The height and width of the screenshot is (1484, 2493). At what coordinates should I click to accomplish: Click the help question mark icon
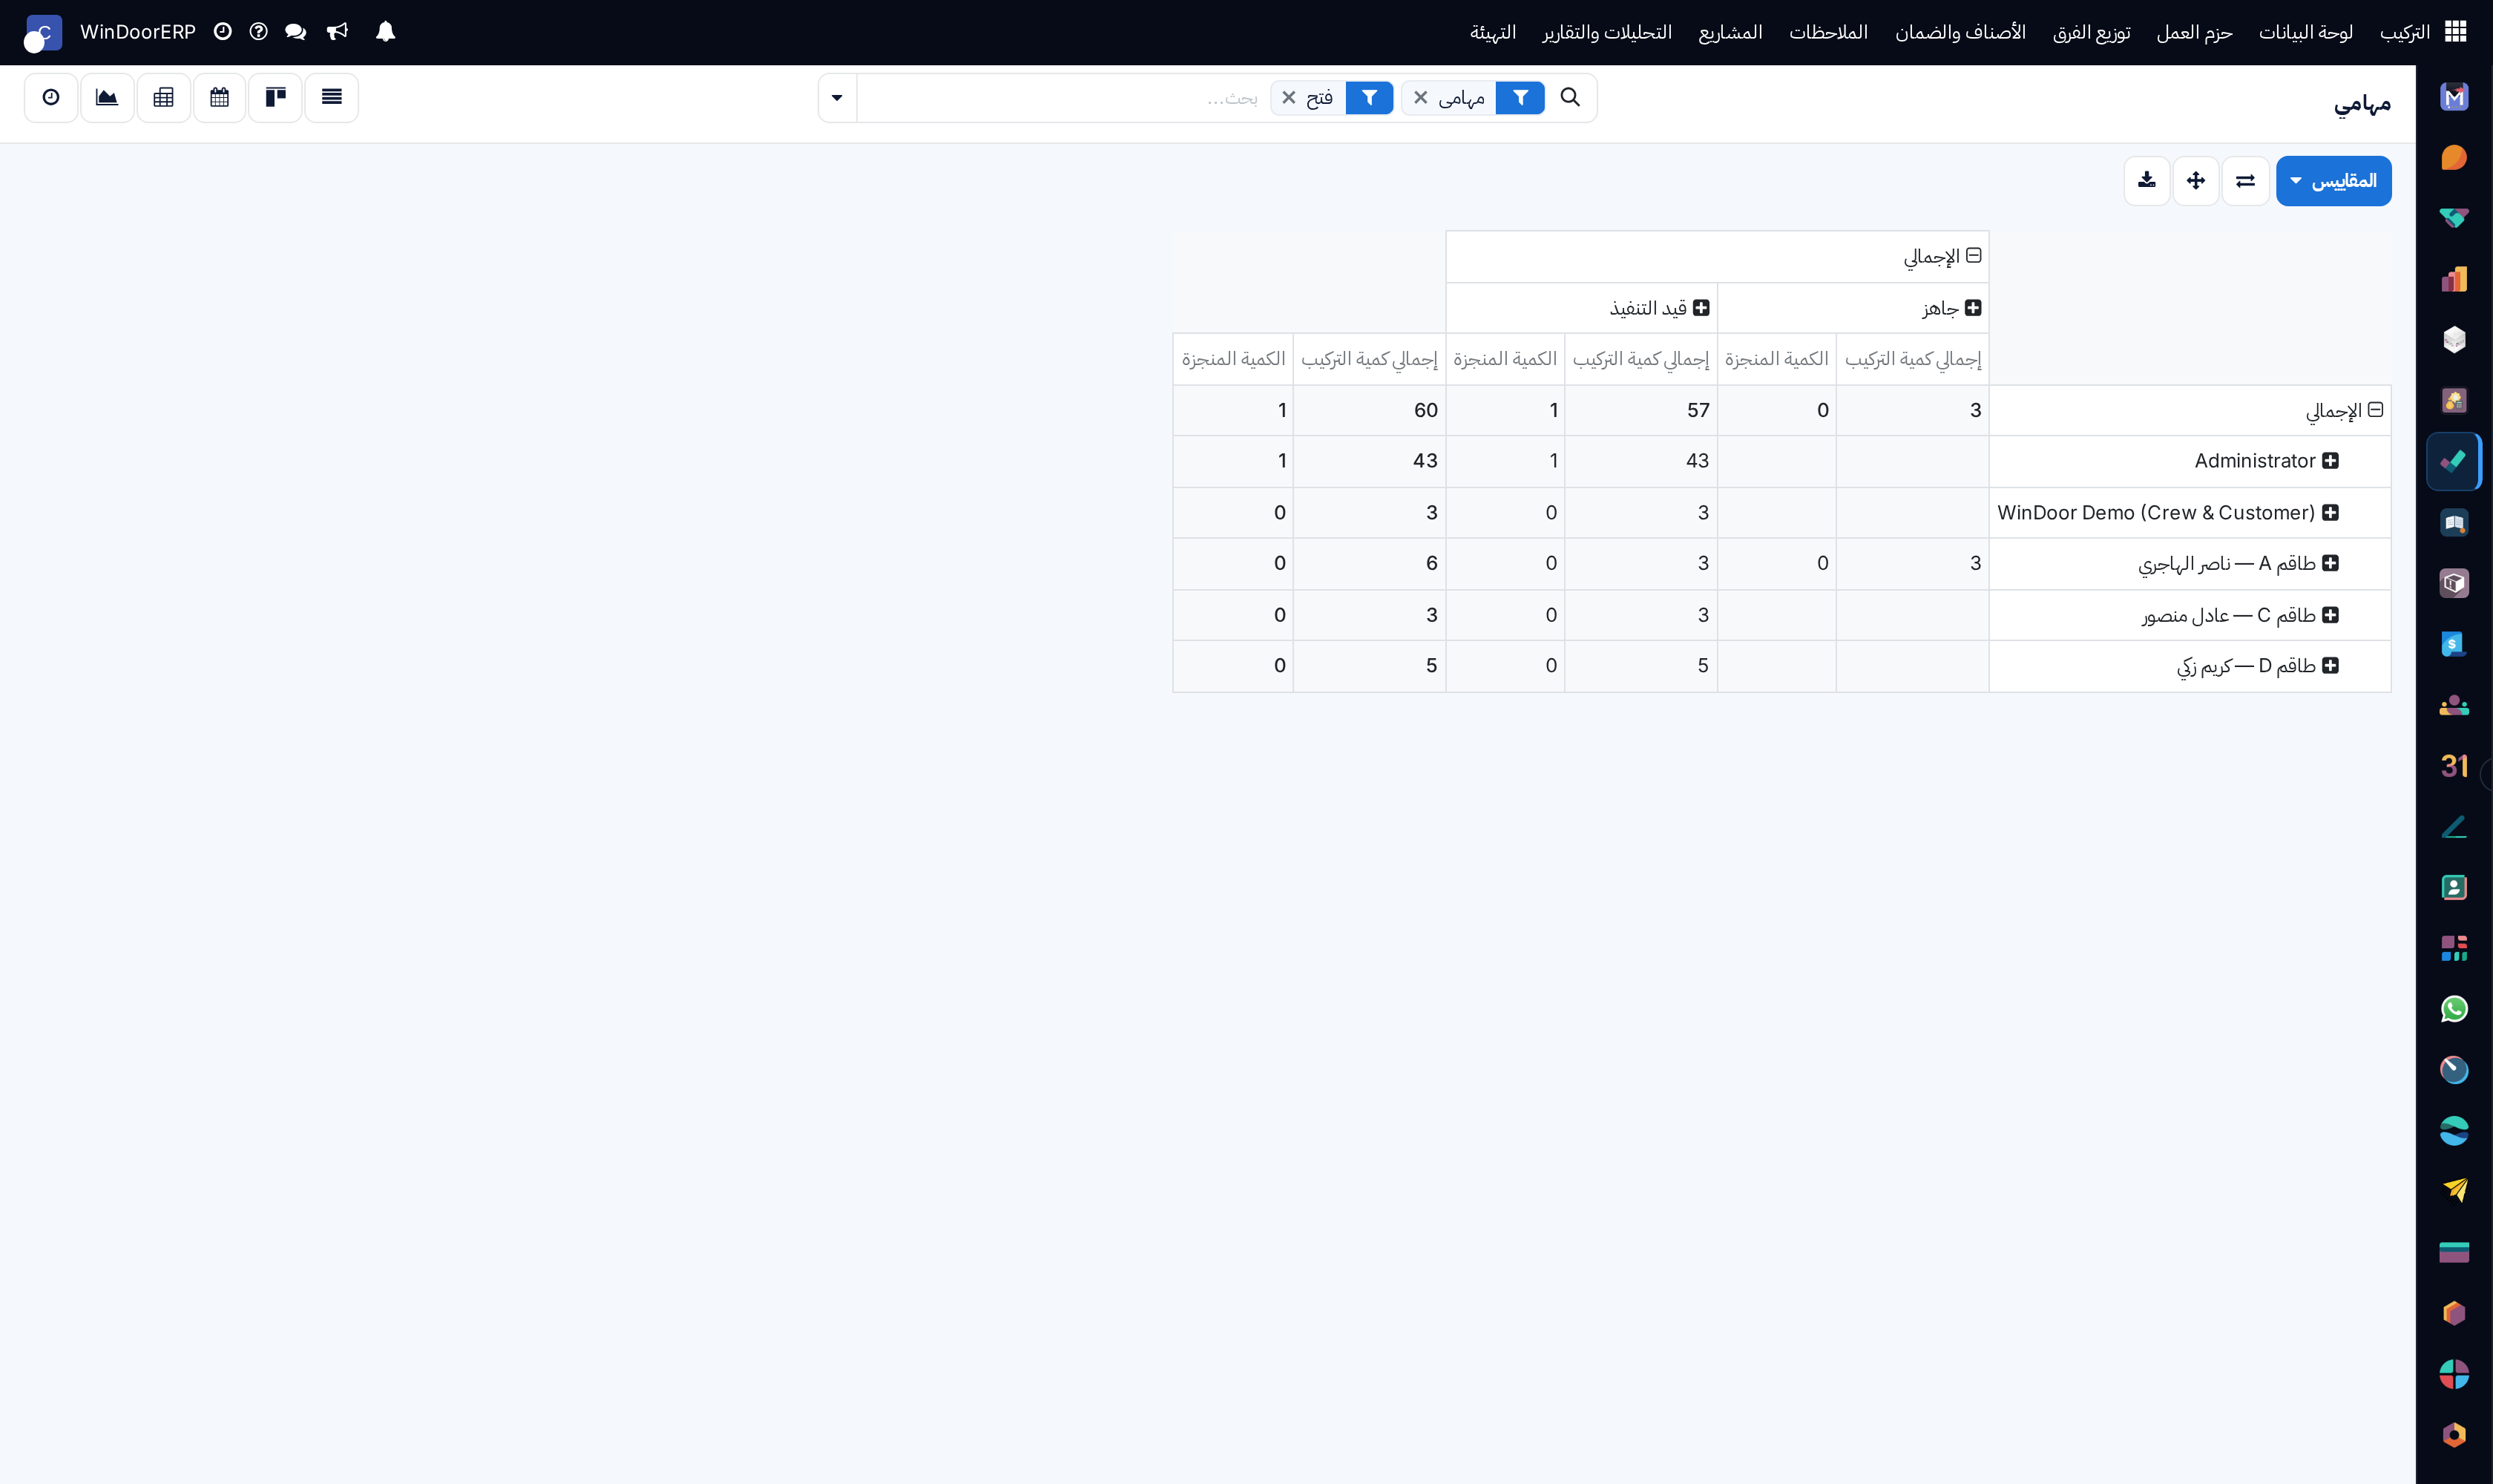[259, 32]
